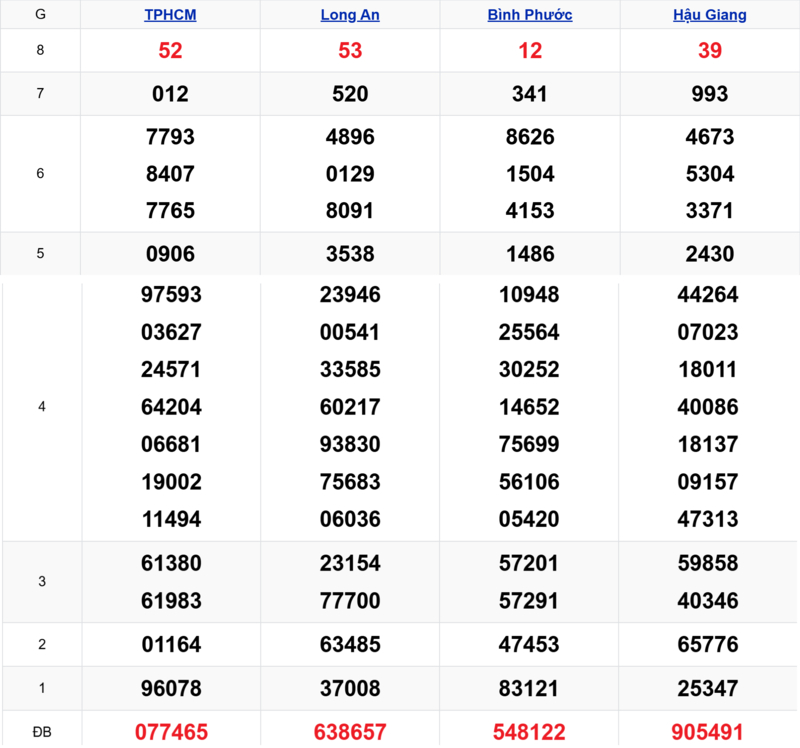
Task: Click prize-5 value 0906
Action: pyautogui.click(x=170, y=254)
